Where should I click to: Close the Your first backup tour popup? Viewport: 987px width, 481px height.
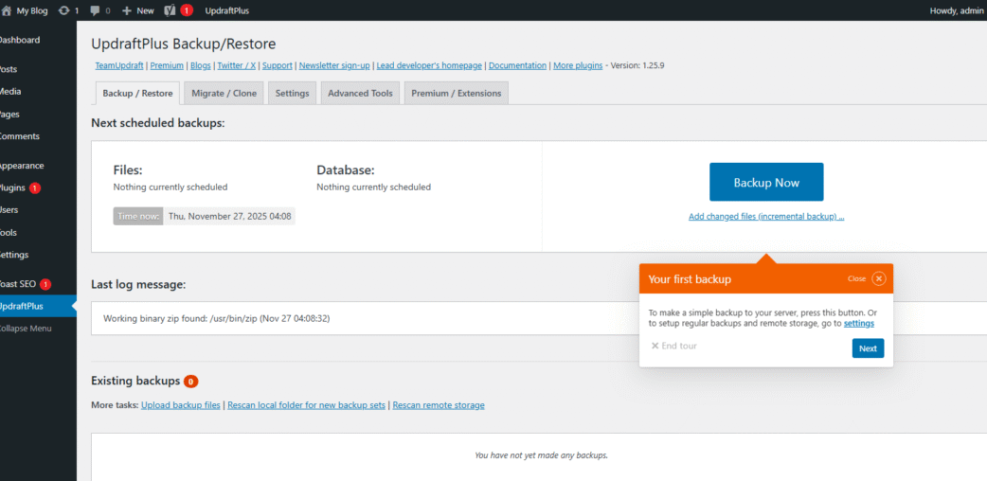pyautogui.click(x=879, y=278)
